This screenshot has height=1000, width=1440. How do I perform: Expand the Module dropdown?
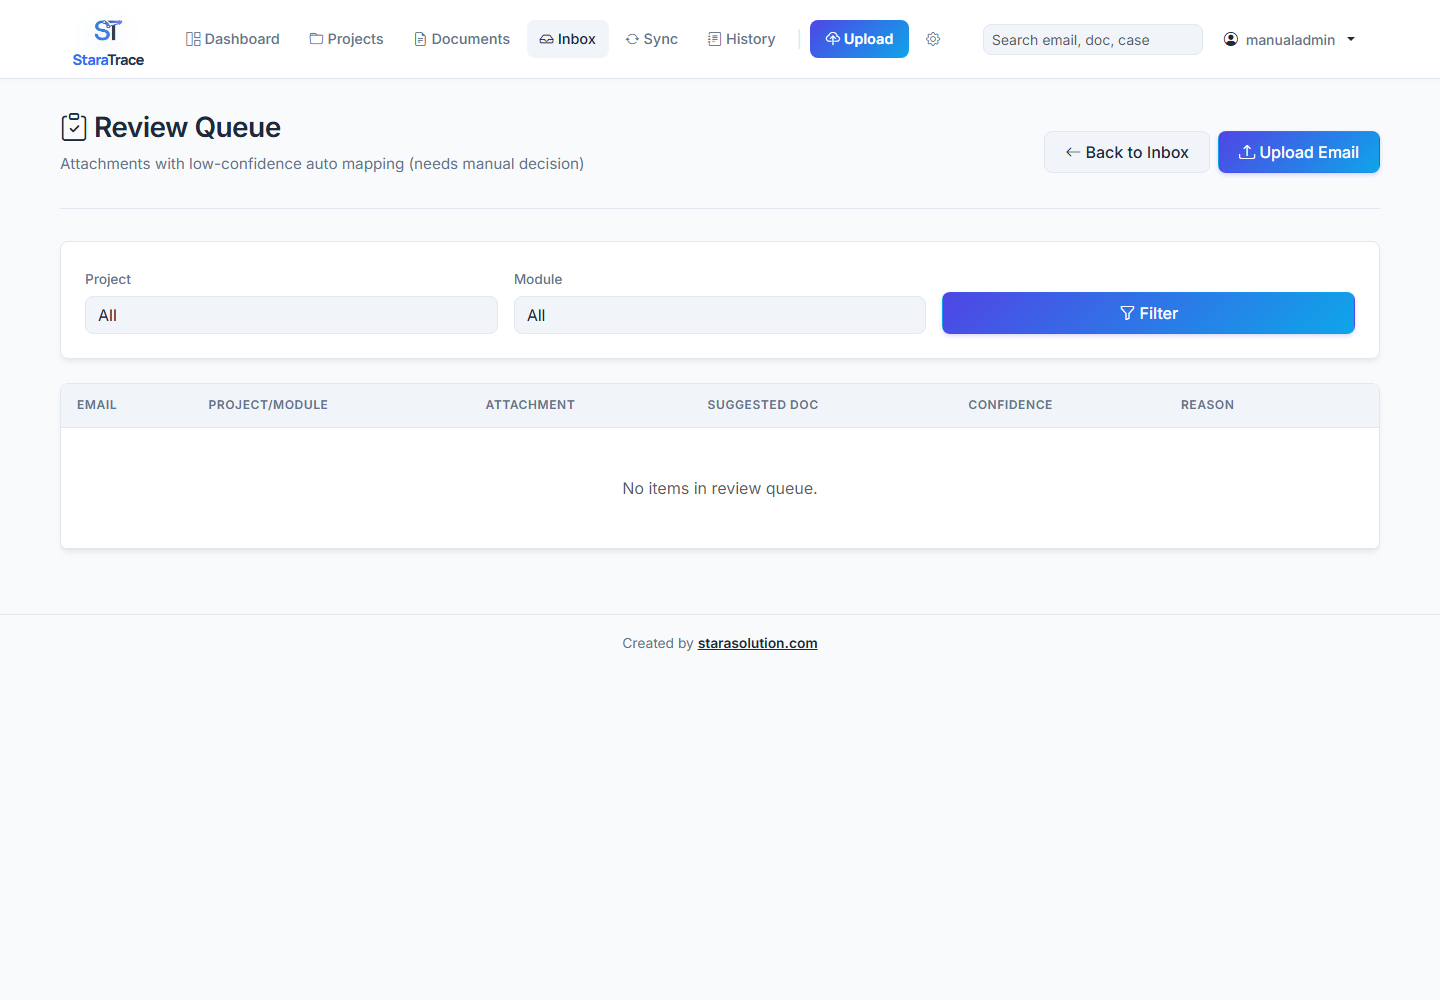point(720,315)
